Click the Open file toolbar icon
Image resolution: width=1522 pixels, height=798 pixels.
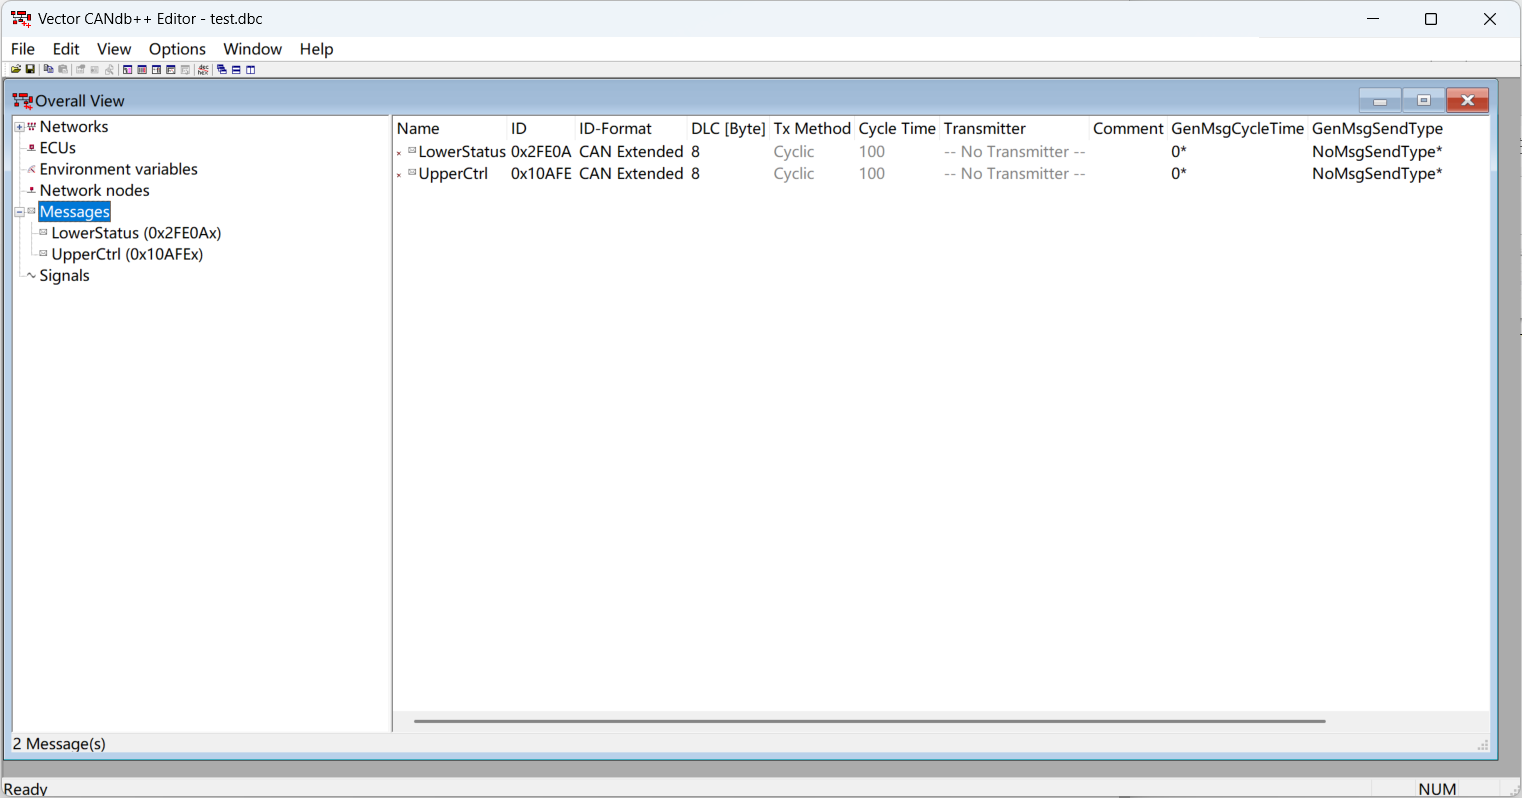point(16,70)
